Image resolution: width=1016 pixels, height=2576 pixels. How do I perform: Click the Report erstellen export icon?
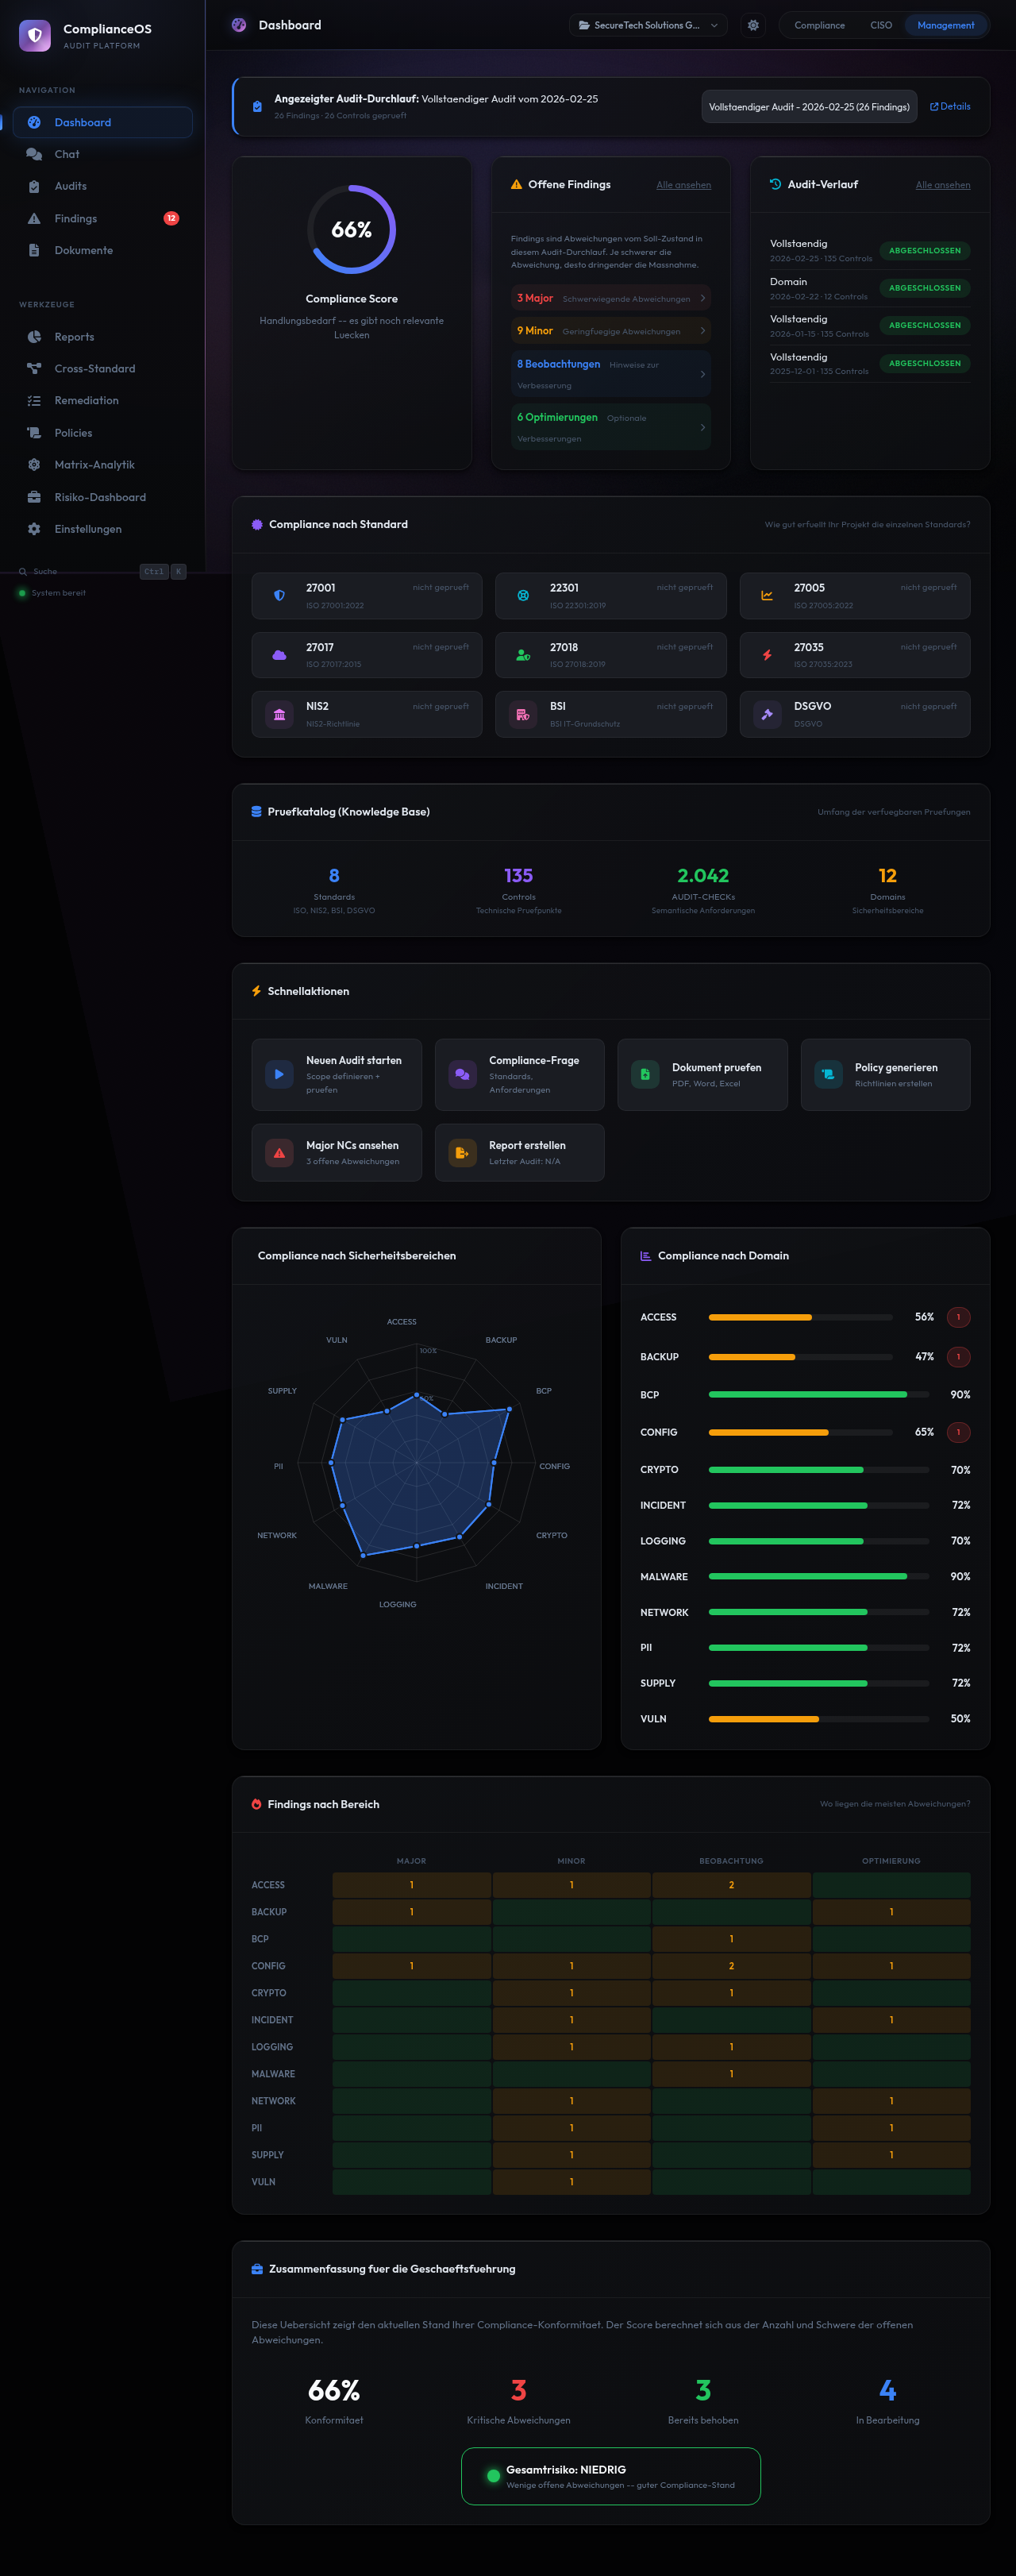click(x=462, y=1153)
